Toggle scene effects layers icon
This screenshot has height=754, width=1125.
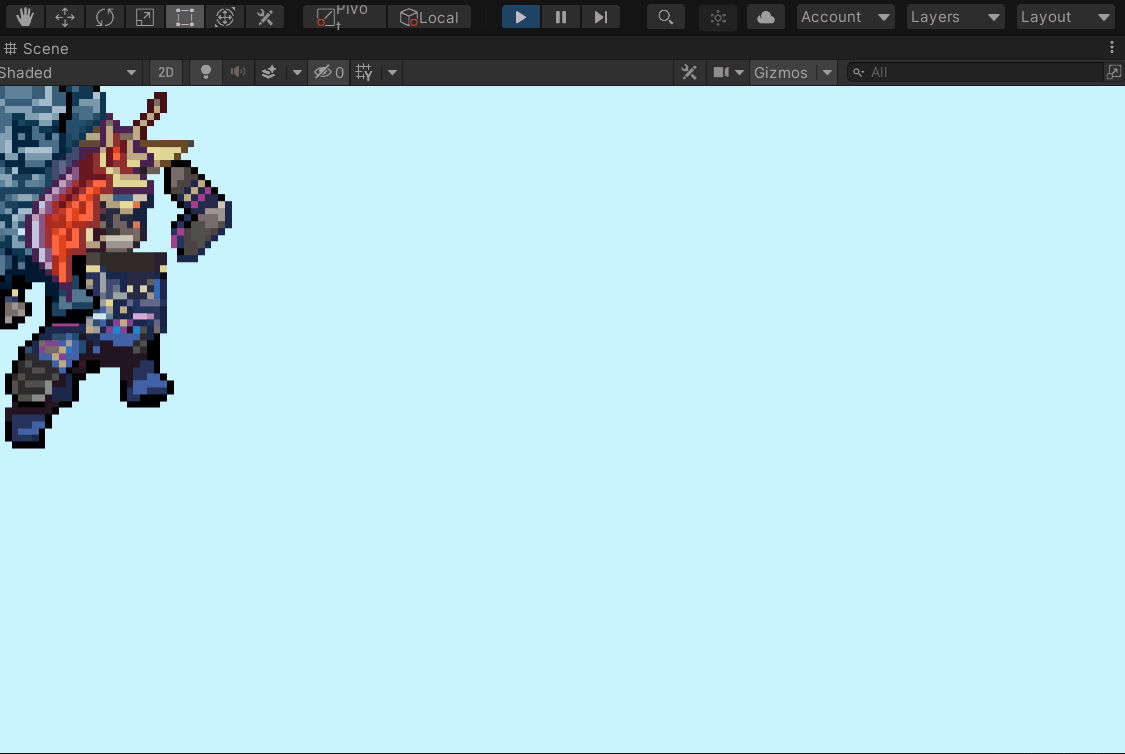click(269, 72)
